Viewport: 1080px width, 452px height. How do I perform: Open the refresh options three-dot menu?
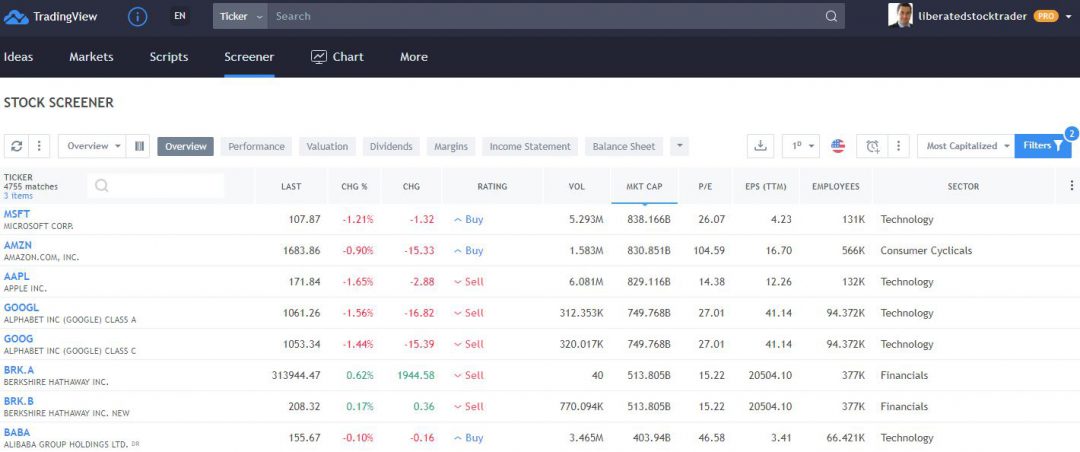(x=39, y=146)
